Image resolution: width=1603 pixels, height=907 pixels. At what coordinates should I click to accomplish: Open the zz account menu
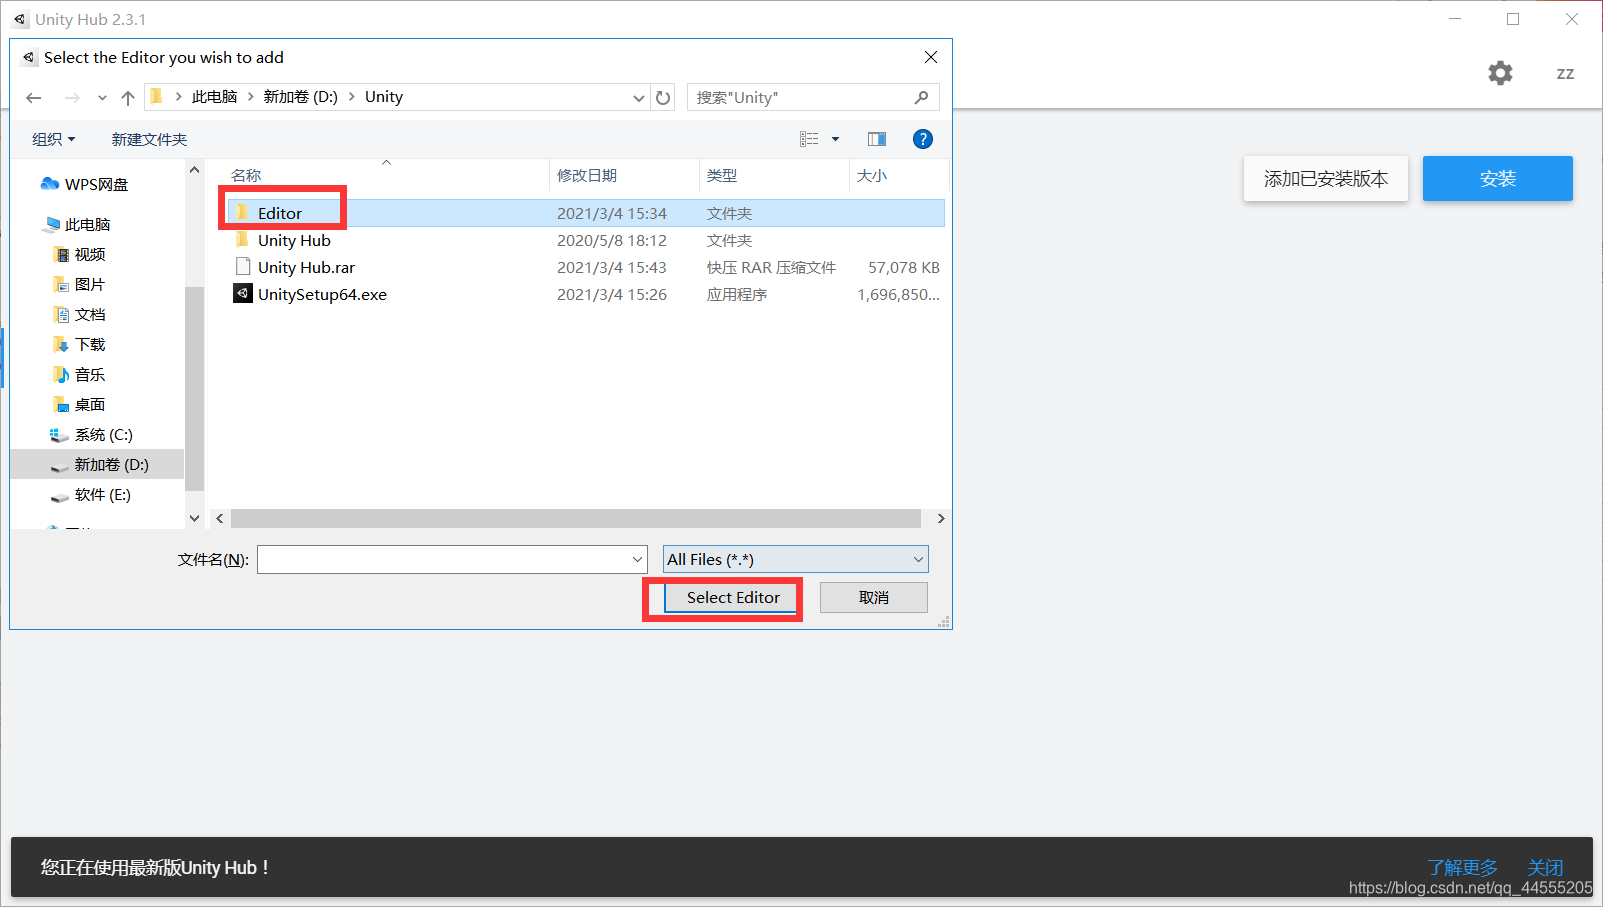point(1565,73)
